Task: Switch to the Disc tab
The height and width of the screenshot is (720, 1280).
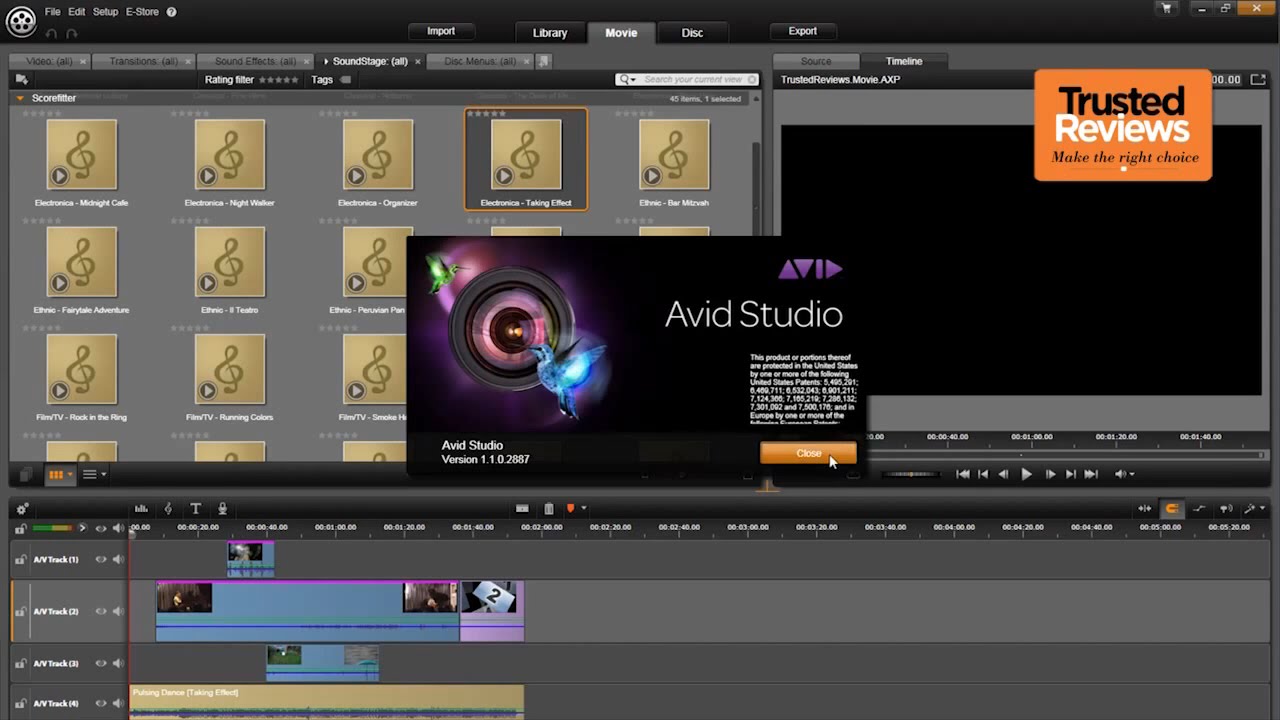Action: [x=692, y=33]
